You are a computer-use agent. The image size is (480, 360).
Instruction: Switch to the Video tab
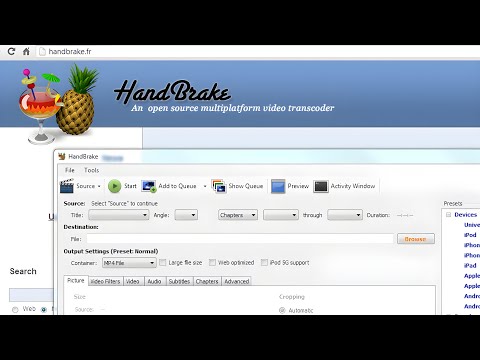pos(133,281)
